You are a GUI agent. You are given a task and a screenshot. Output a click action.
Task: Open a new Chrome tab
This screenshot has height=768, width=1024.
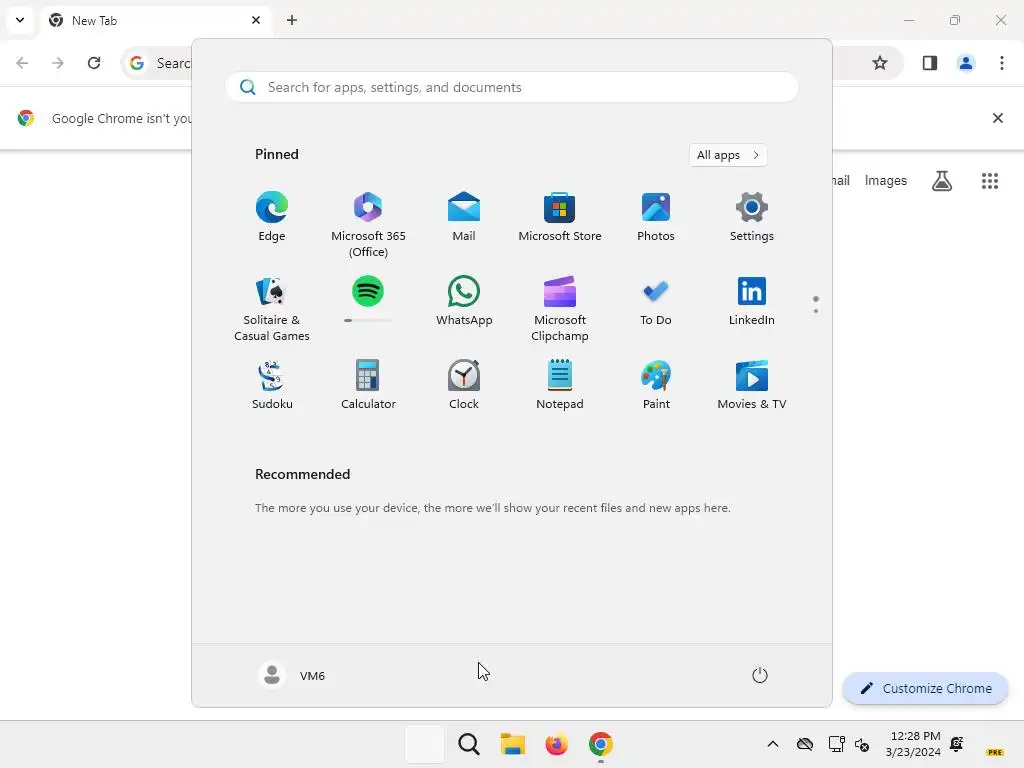click(x=292, y=20)
